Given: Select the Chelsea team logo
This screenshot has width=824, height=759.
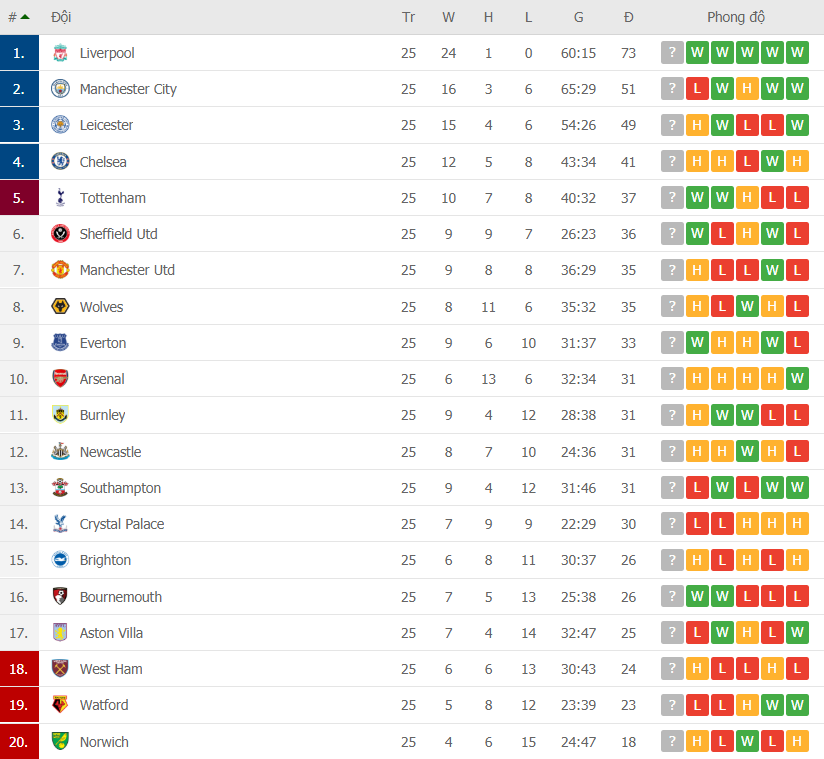Looking at the screenshot, I should click(60, 161).
